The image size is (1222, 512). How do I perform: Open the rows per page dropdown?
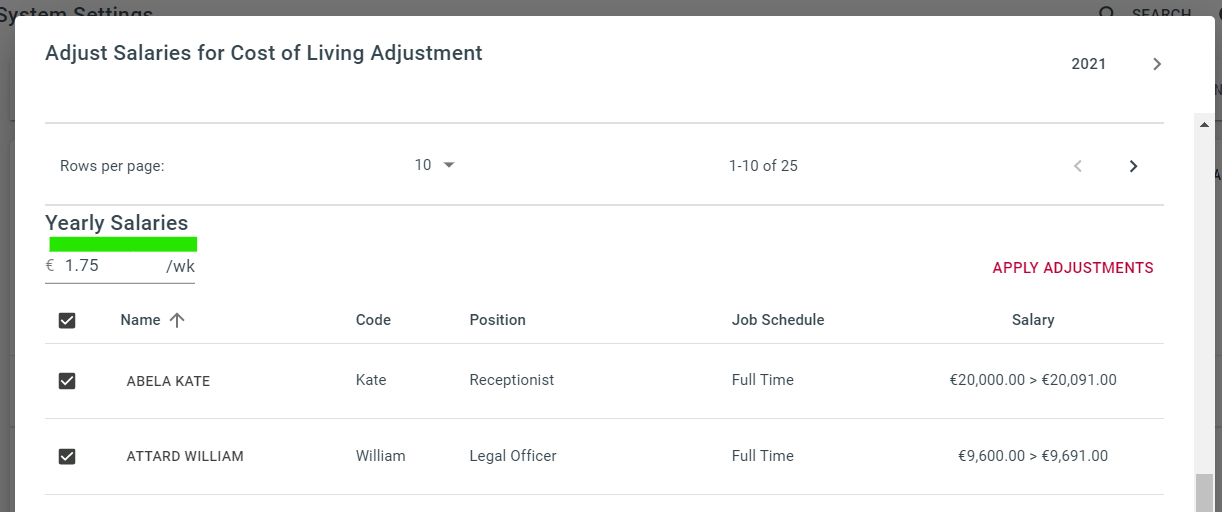[435, 165]
